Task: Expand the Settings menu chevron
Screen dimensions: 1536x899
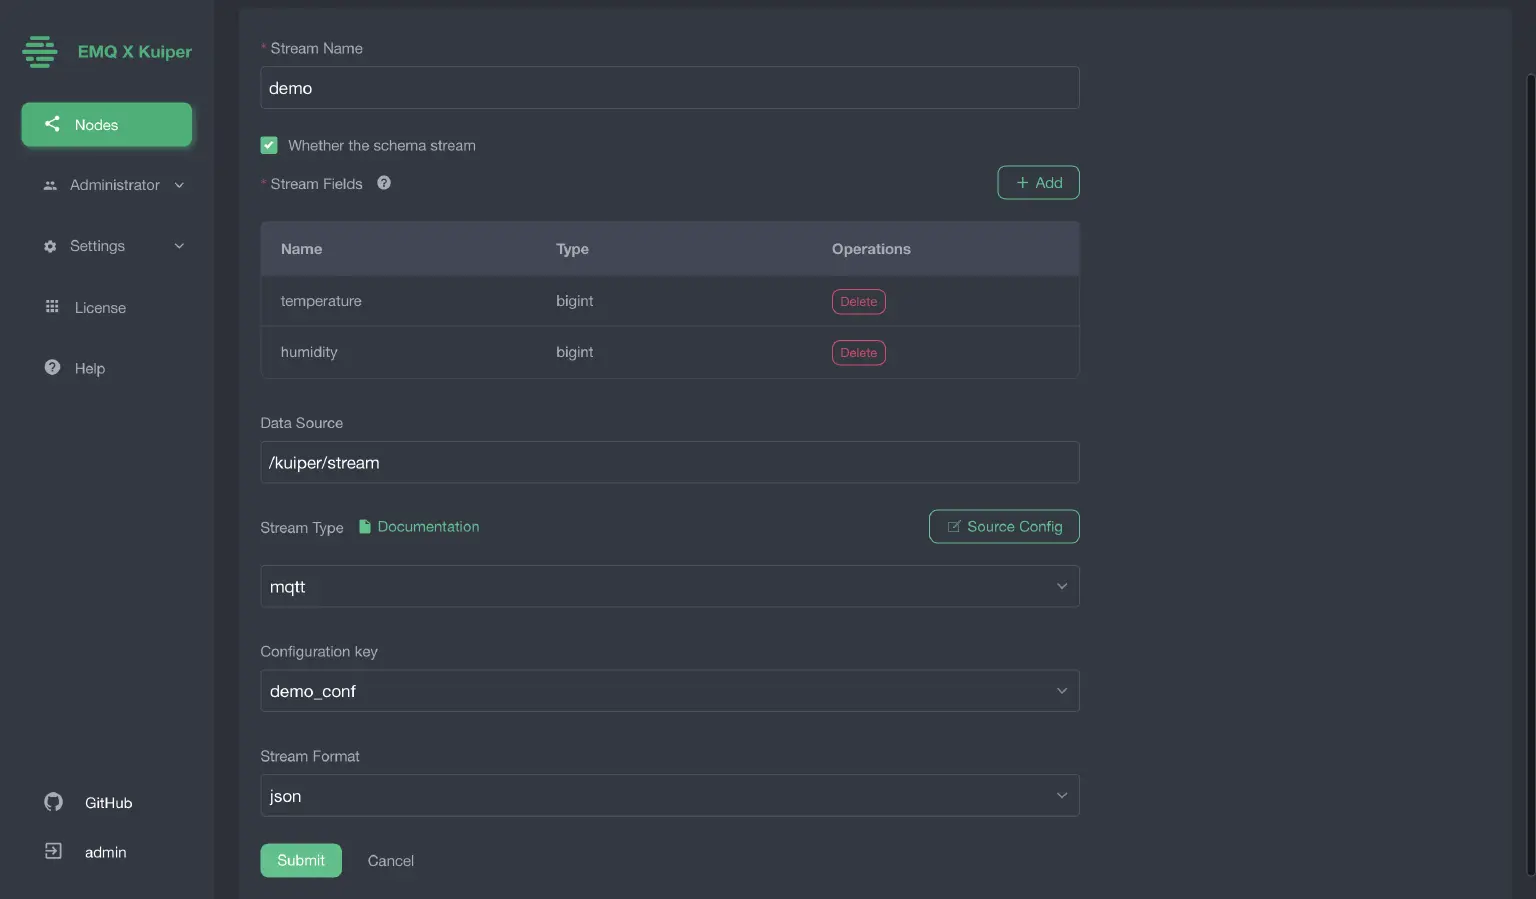Action: point(179,246)
